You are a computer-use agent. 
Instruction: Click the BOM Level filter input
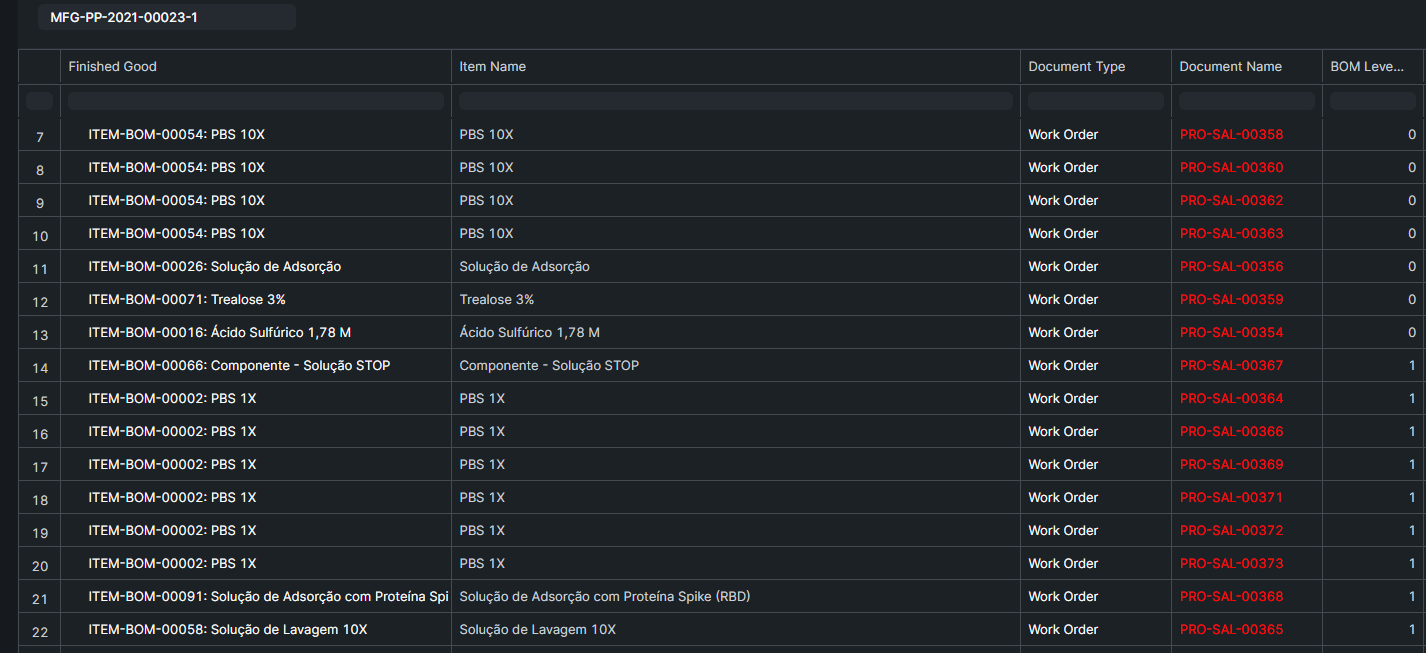click(x=1374, y=100)
